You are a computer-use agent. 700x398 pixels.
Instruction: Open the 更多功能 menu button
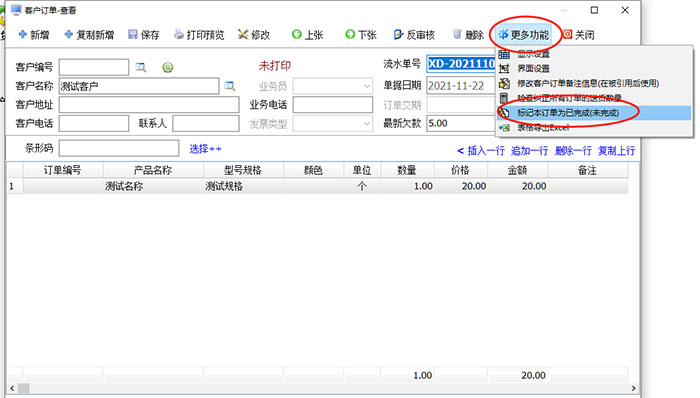(524, 35)
